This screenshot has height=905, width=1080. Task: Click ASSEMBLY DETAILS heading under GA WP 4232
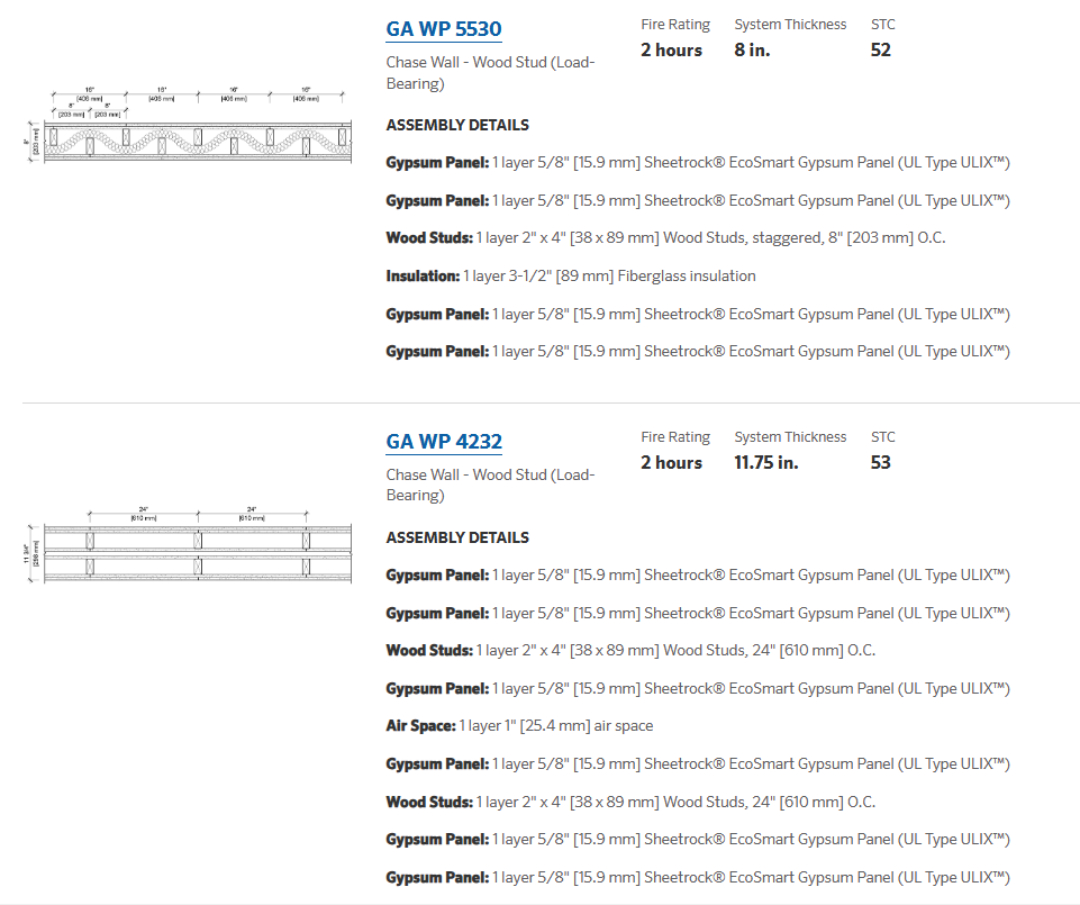click(x=457, y=538)
